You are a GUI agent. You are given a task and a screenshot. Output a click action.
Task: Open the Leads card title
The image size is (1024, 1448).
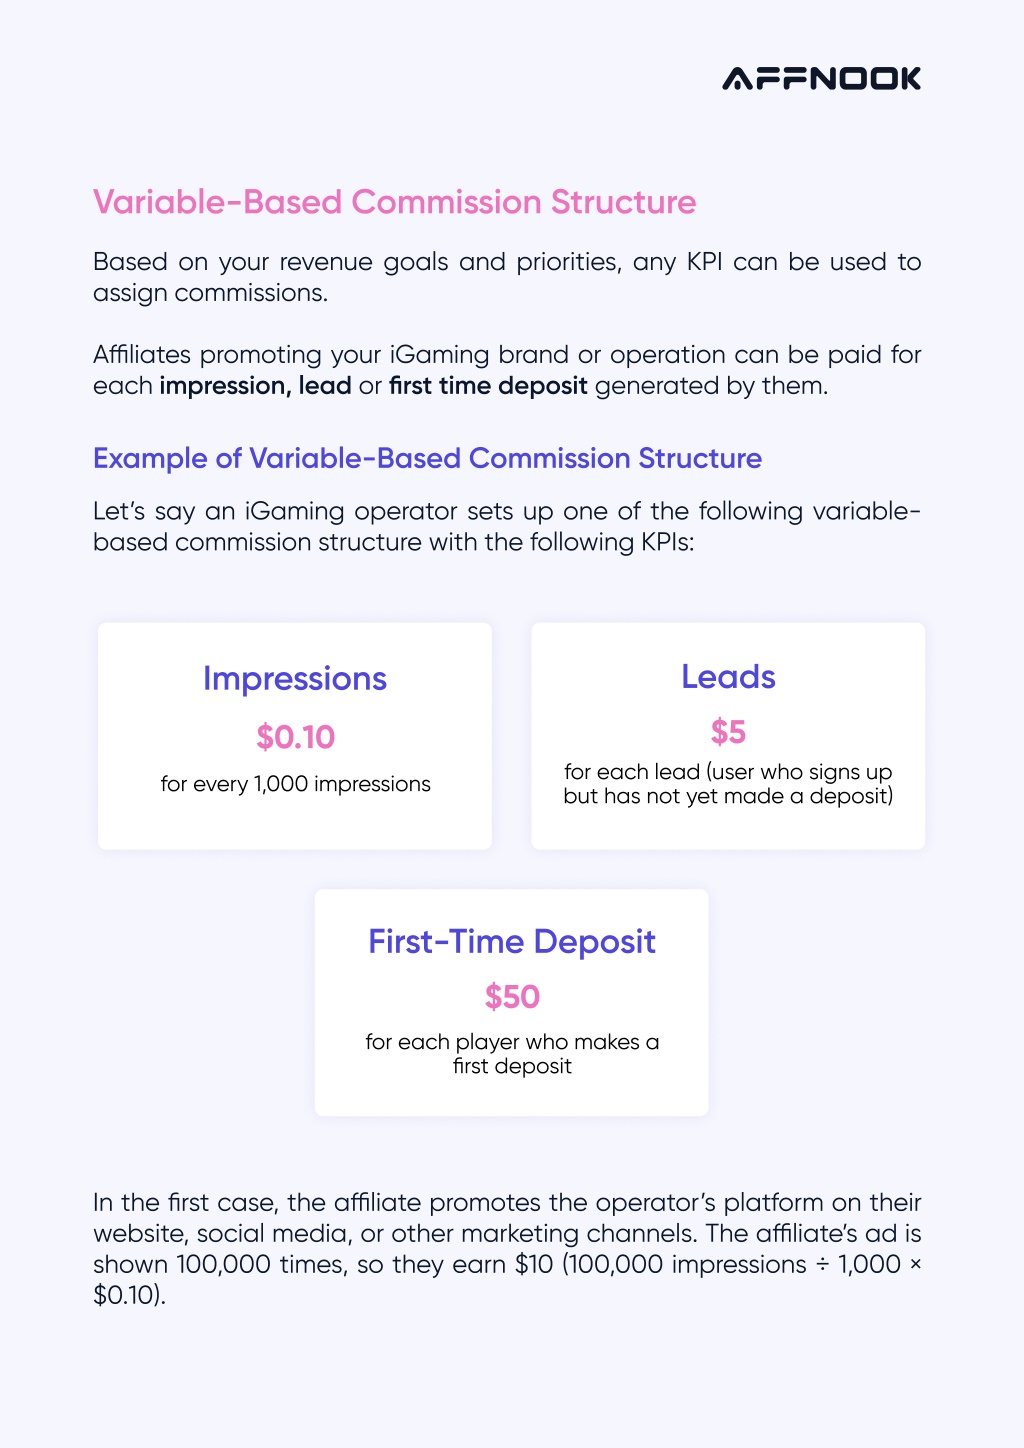tap(728, 677)
